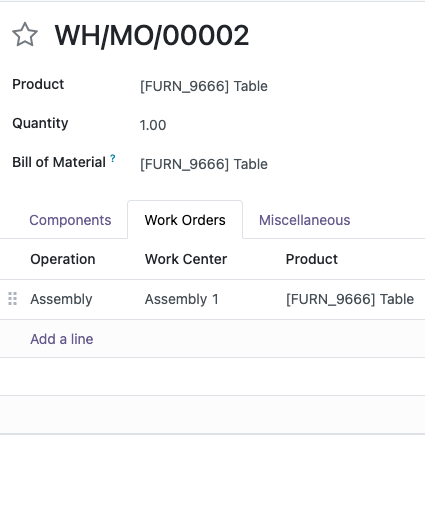Open the Miscellaneous tab
425x511 pixels.
304,220
